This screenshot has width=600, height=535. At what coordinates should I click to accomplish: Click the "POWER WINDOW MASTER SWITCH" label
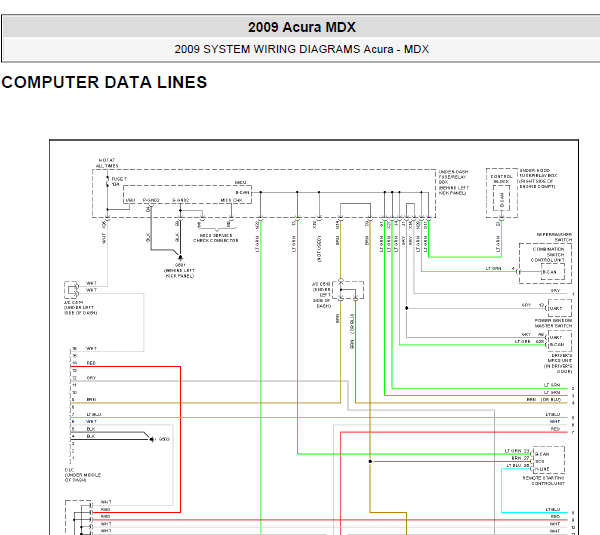point(553,323)
